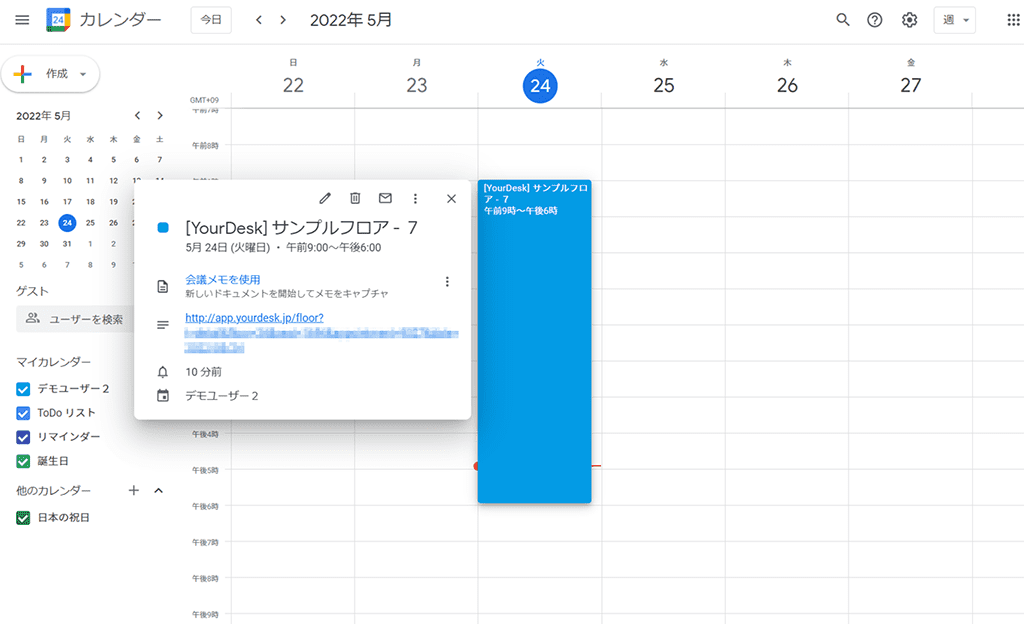Click the event title in popup
This screenshot has width=1024, height=624.
[301, 227]
